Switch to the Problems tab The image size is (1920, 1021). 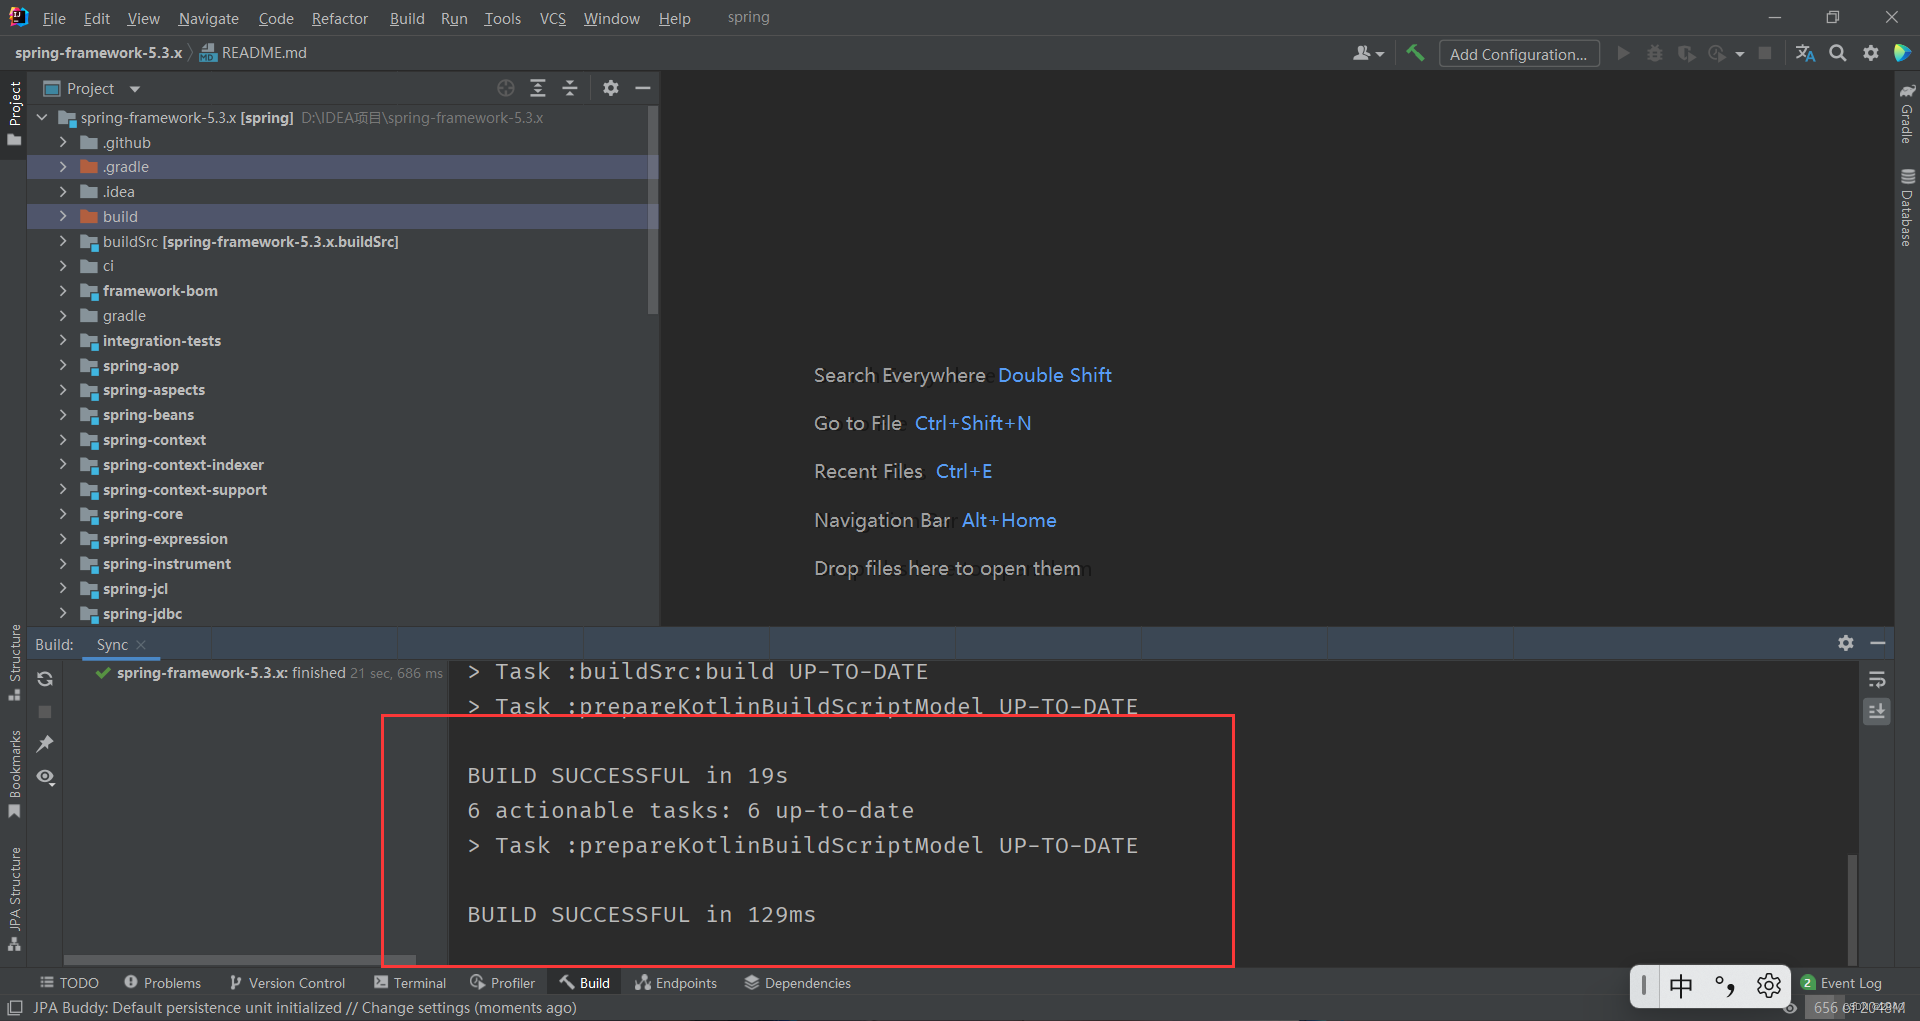[162, 983]
